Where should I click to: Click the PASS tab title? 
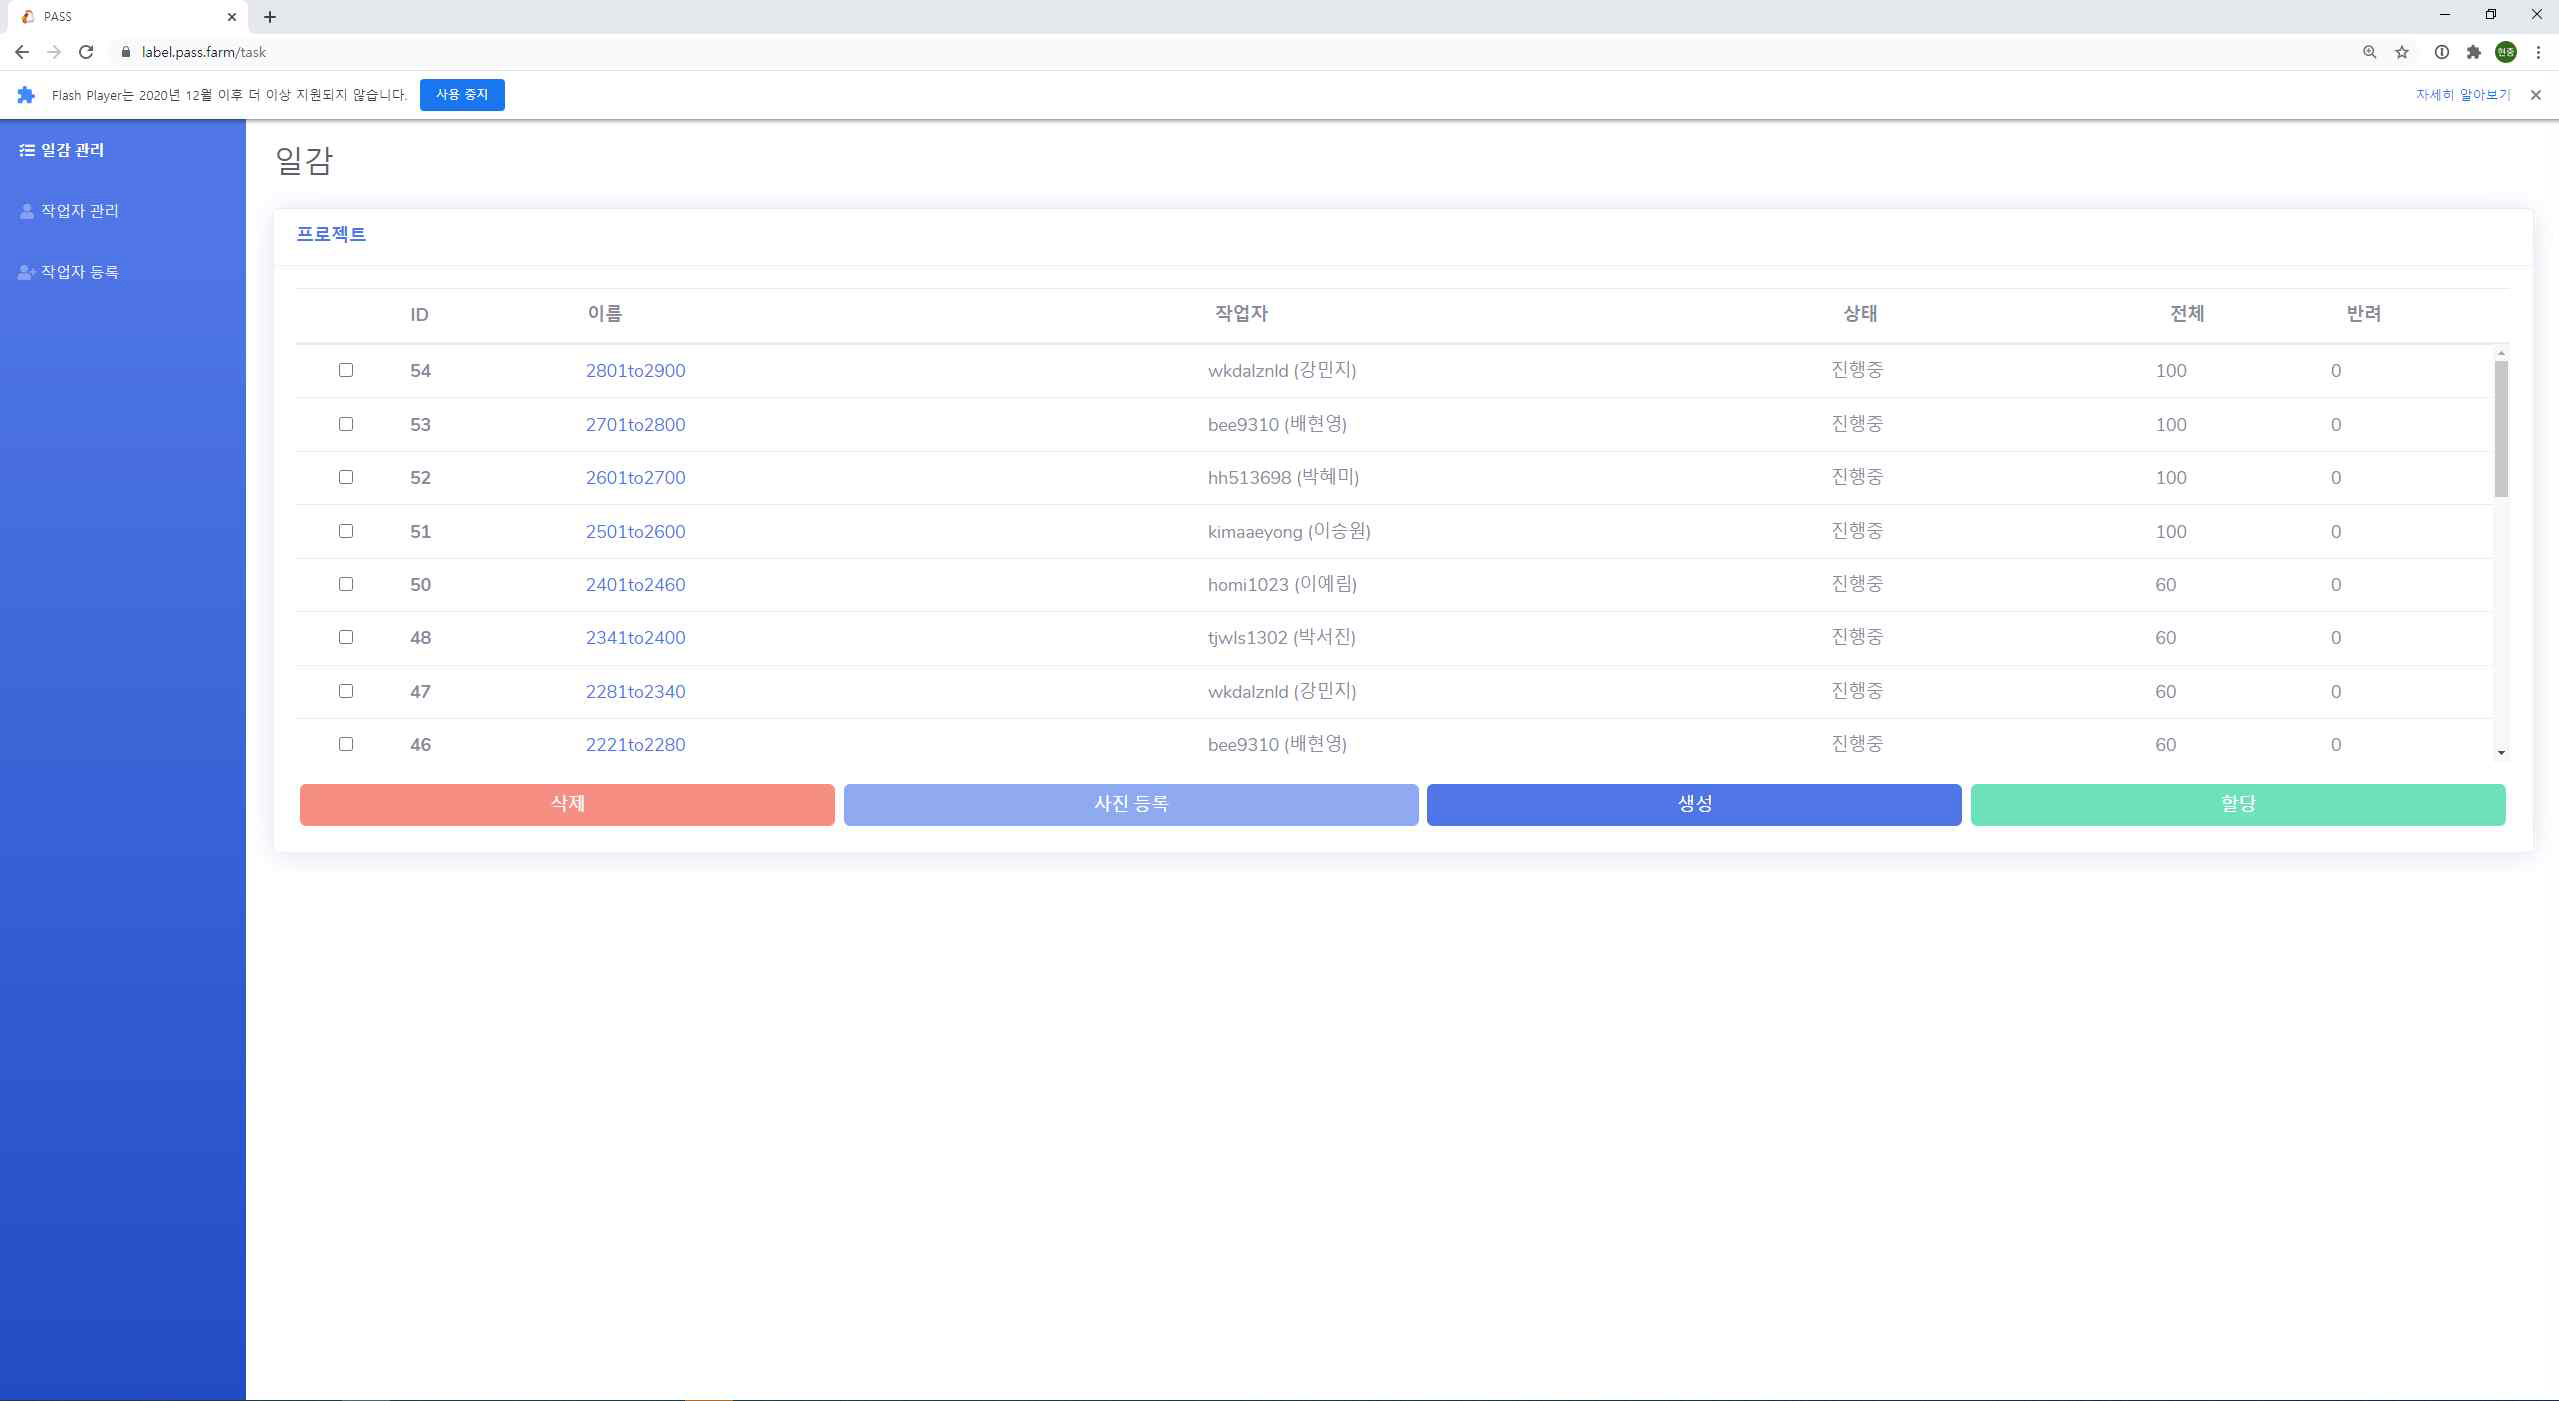(x=58, y=17)
